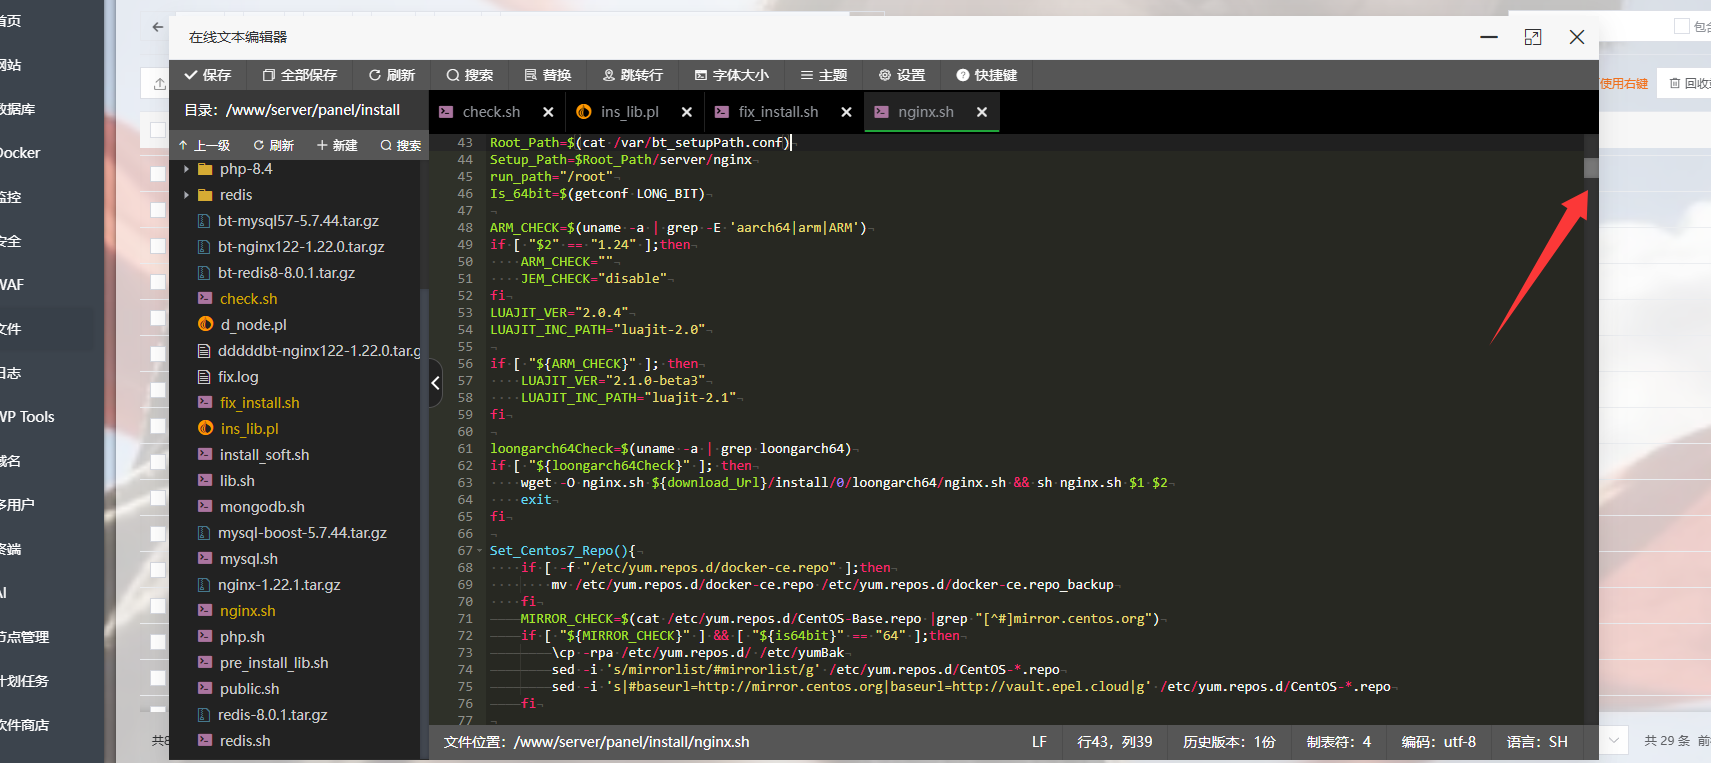The width and height of the screenshot is (1711, 763).
Task: Toggle fullscreen of the editor window
Action: [1532, 37]
